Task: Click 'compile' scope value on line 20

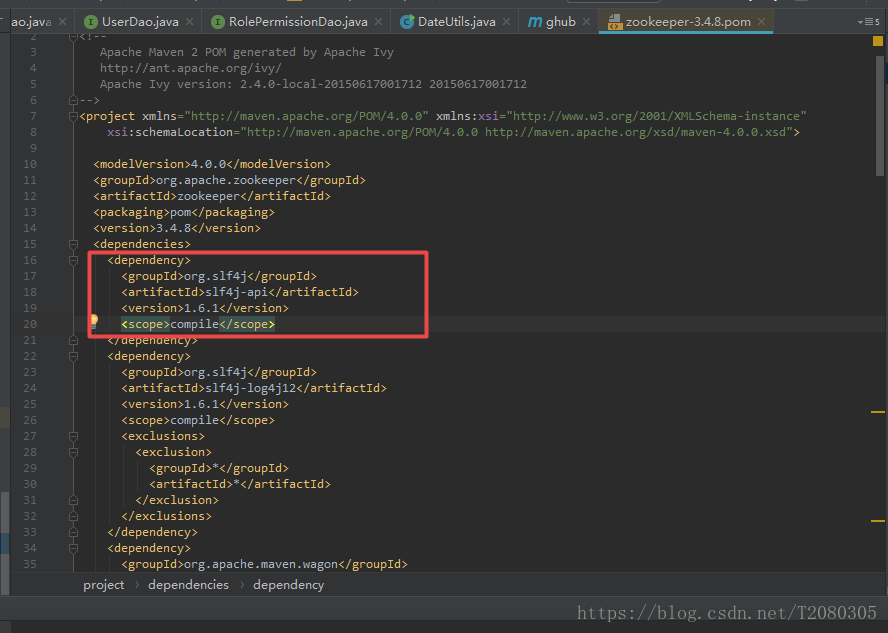Action: point(194,324)
